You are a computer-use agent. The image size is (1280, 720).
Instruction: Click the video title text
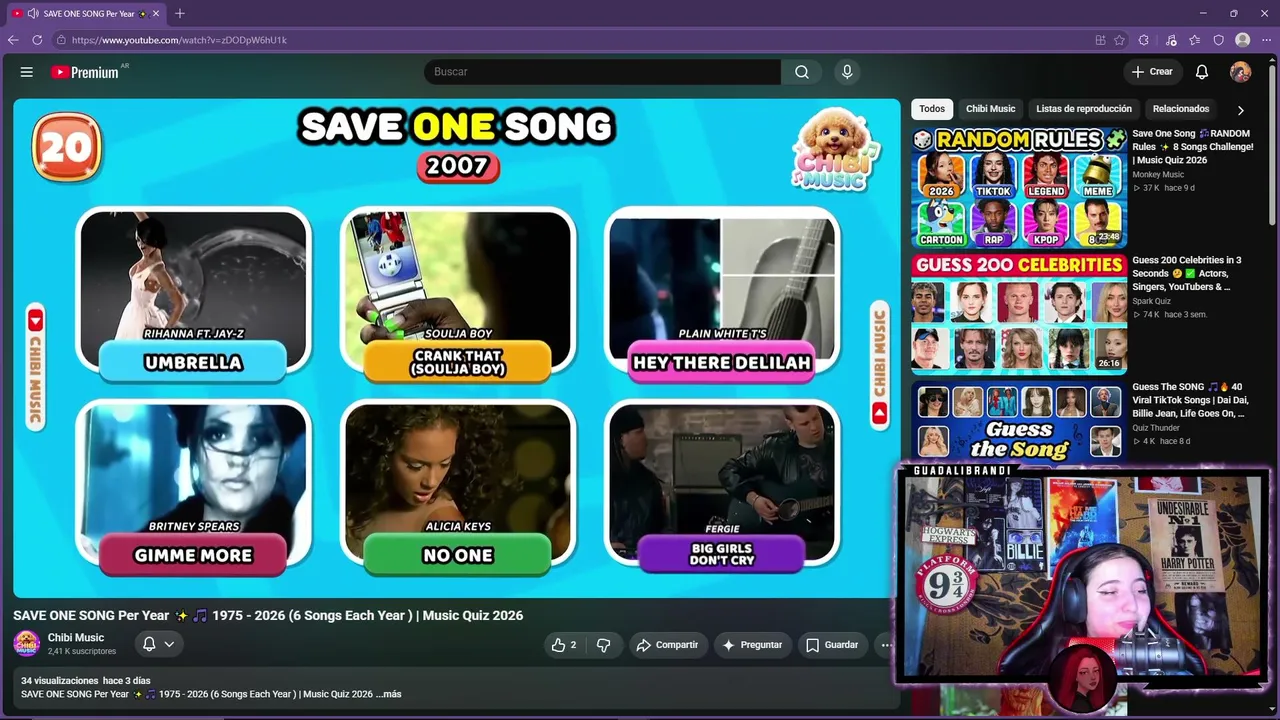coord(268,615)
